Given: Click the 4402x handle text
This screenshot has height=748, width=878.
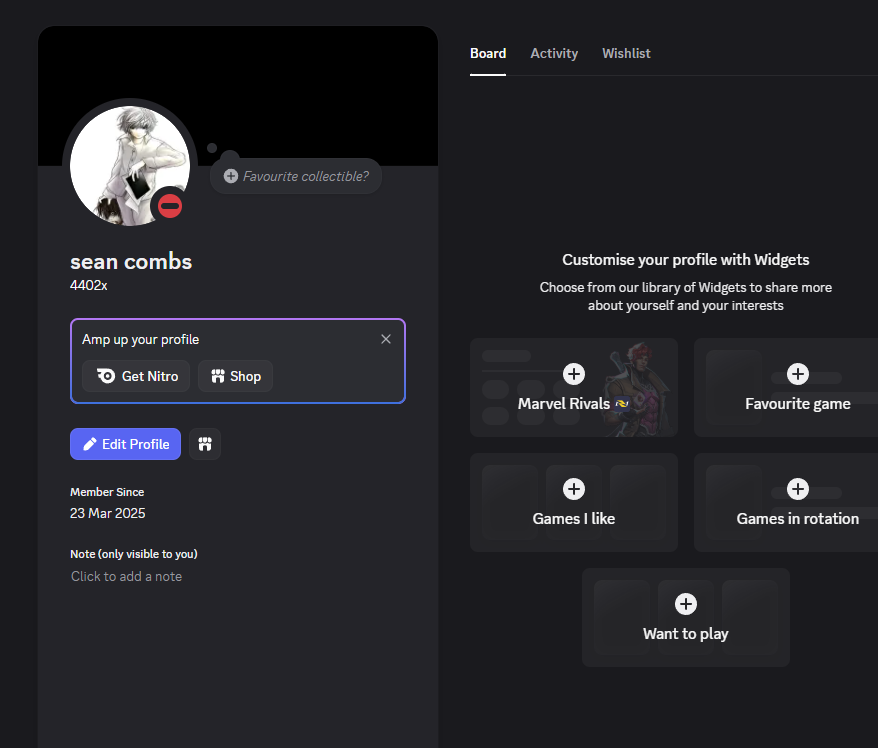Looking at the screenshot, I should pyautogui.click(x=88, y=286).
